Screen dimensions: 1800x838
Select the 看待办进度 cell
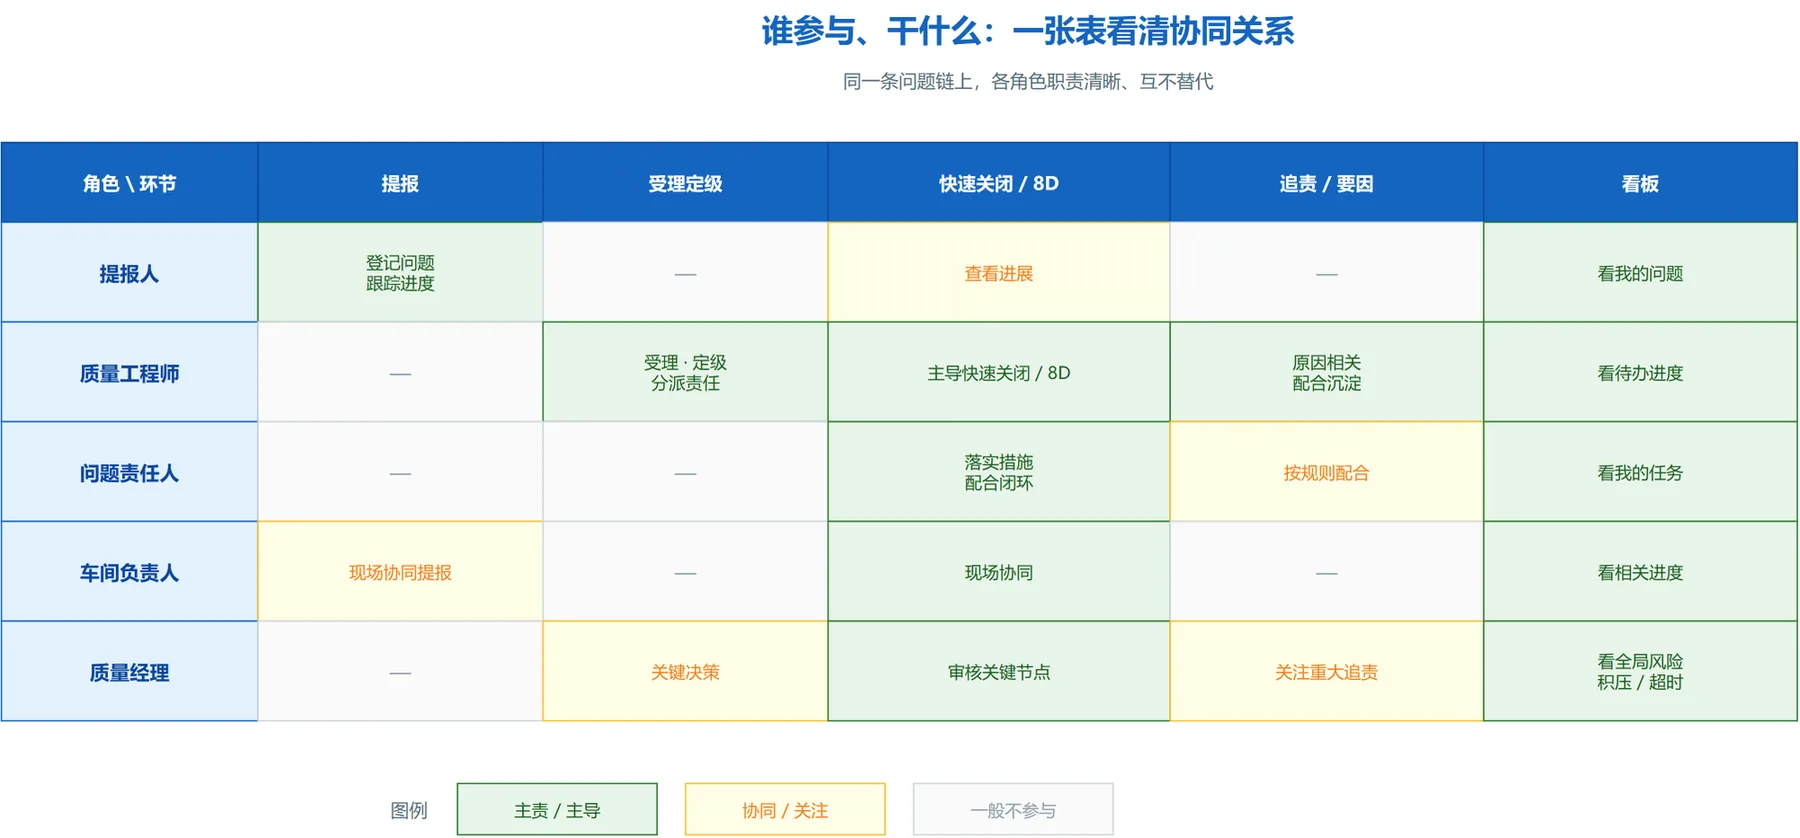[1640, 373]
